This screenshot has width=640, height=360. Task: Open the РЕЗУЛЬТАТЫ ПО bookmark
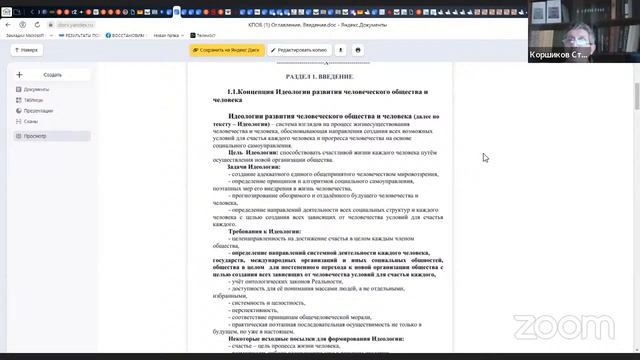[x=79, y=36]
